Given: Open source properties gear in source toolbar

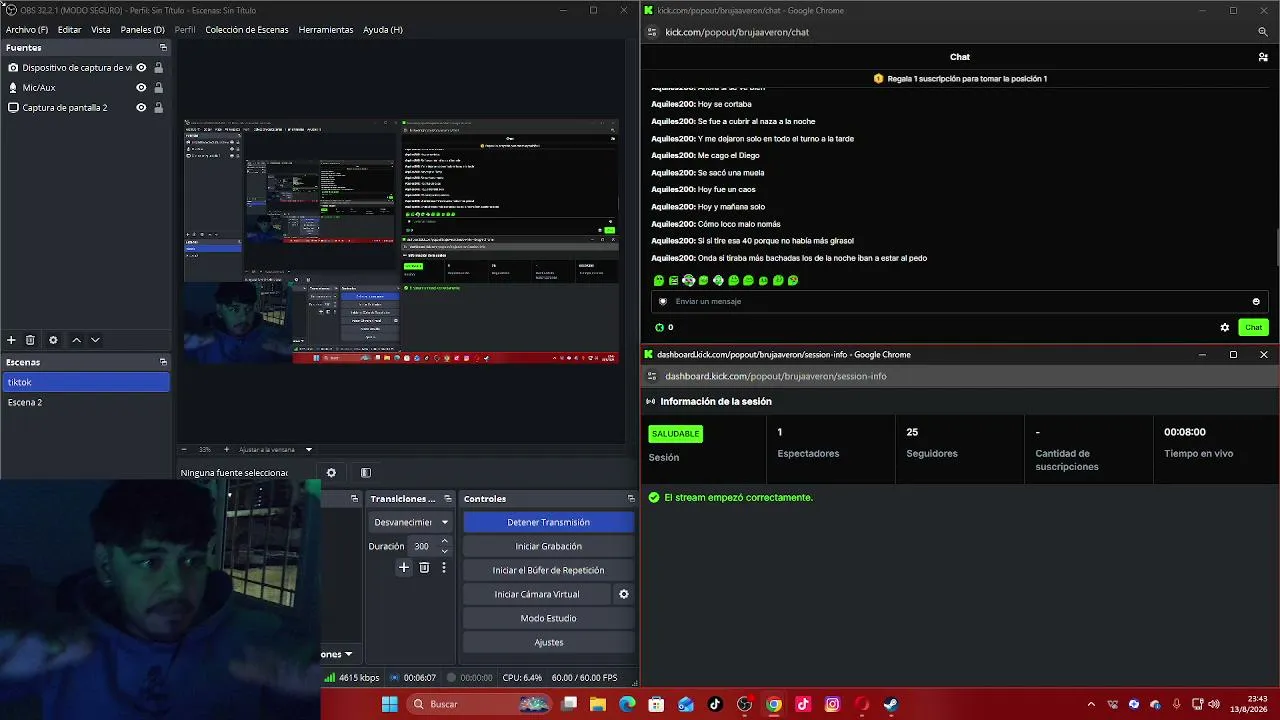Looking at the screenshot, I should pos(331,473).
